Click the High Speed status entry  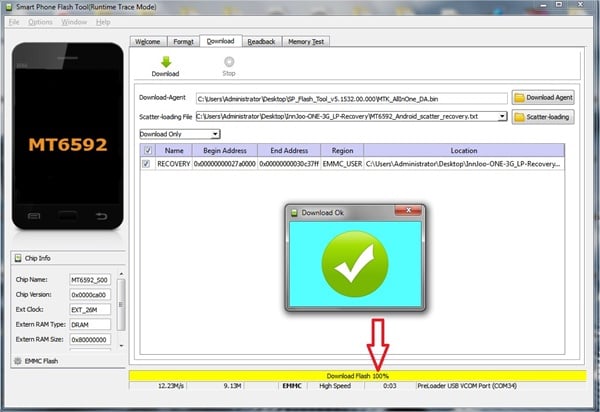336,386
